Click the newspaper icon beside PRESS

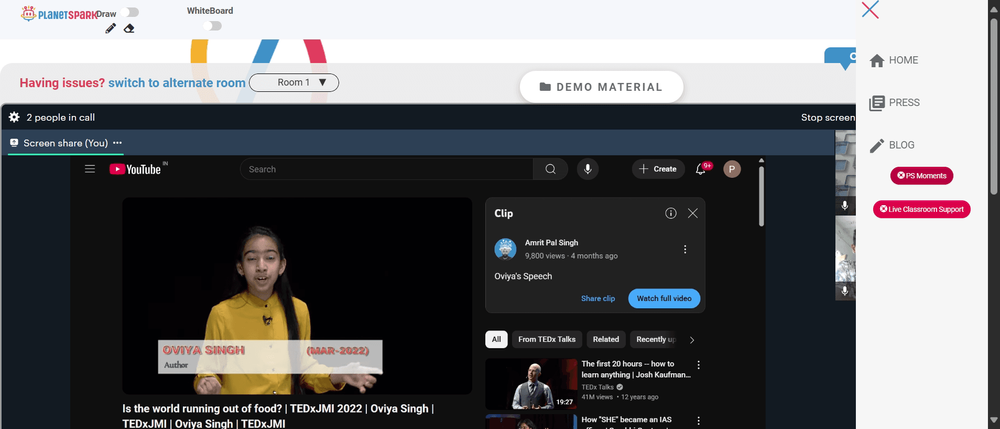pyautogui.click(x=877, y=103)
